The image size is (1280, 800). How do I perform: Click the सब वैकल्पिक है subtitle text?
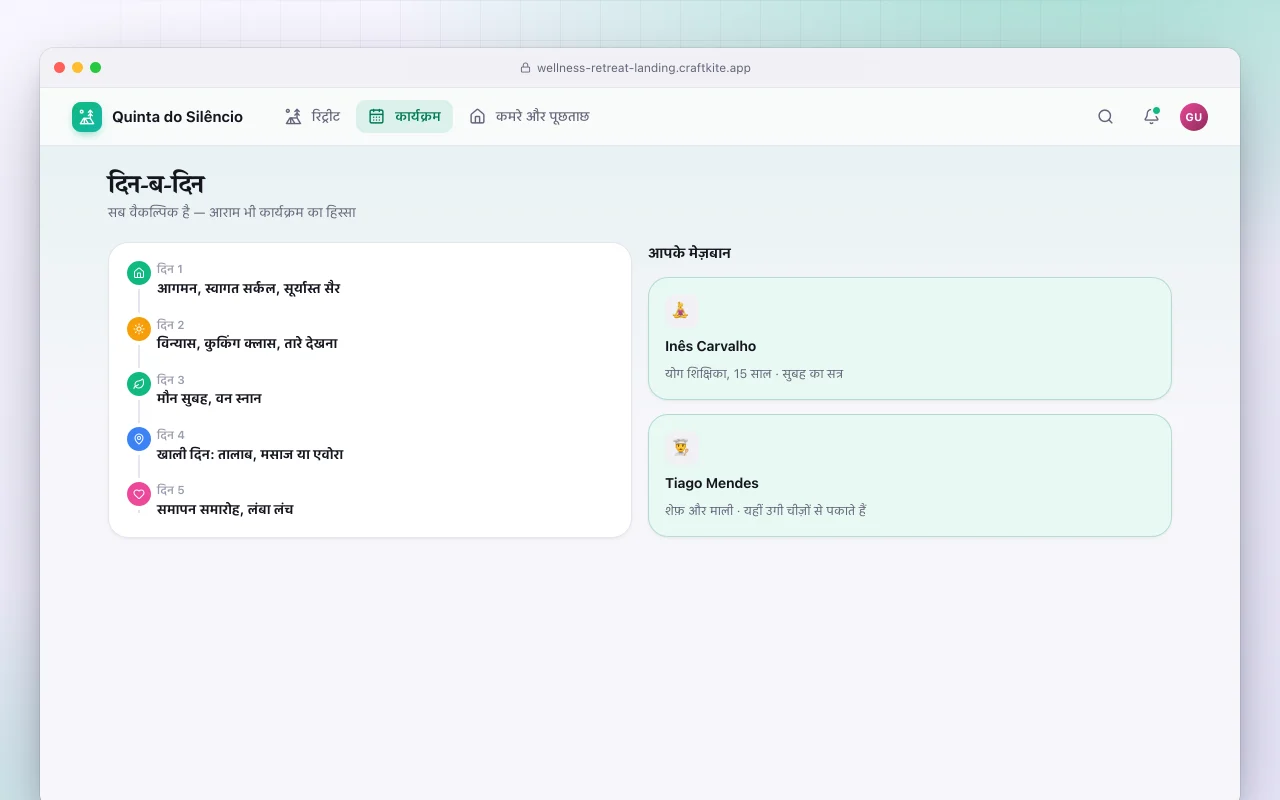(232, 212)
